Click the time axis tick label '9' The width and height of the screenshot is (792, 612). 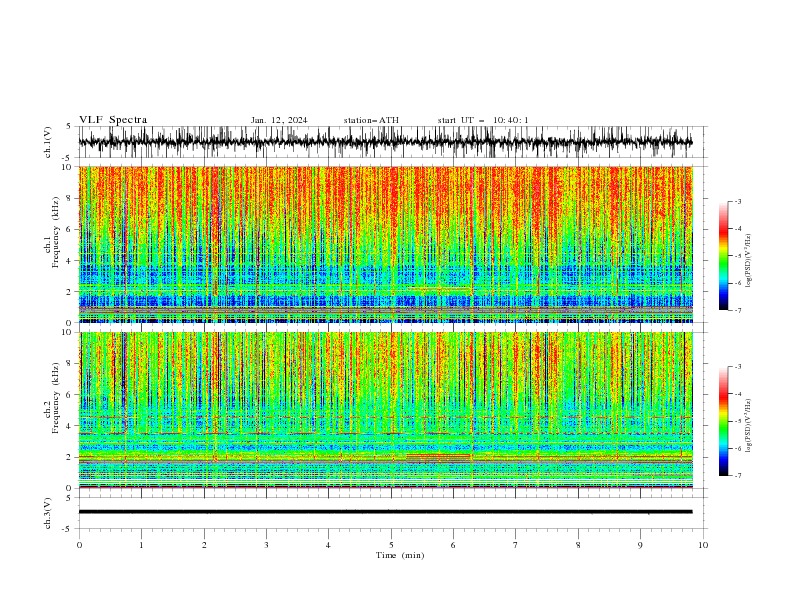(640, 545)
